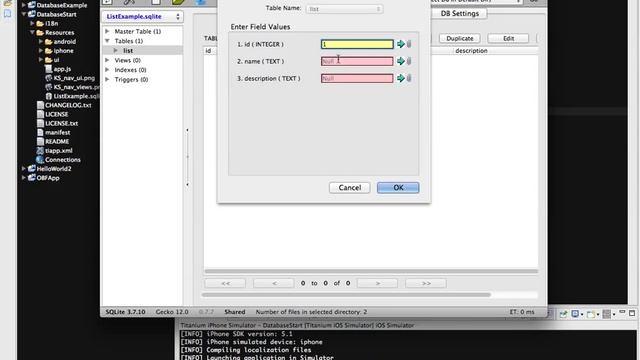Click the gray blob icon in the name row
The width and height of the screenshot is (640, 360).
tap(409, 61)
